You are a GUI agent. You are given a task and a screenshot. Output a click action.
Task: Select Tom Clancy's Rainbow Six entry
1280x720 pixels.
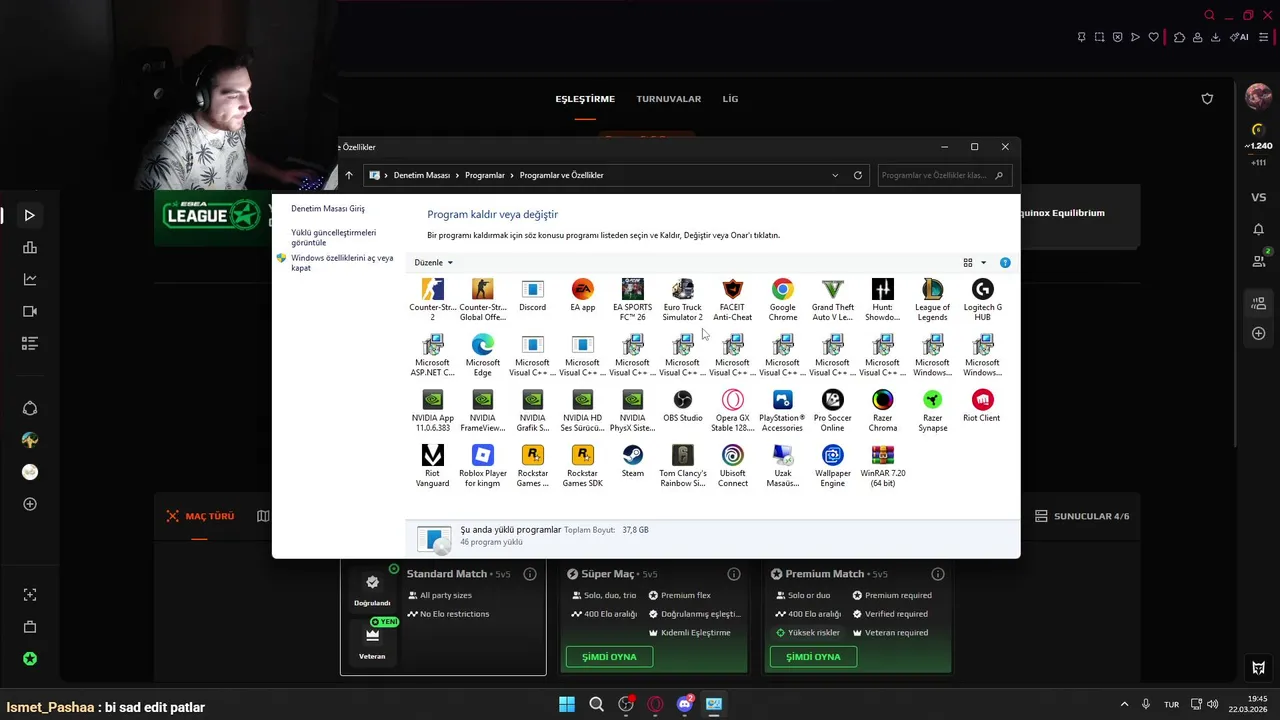(682, 466)
